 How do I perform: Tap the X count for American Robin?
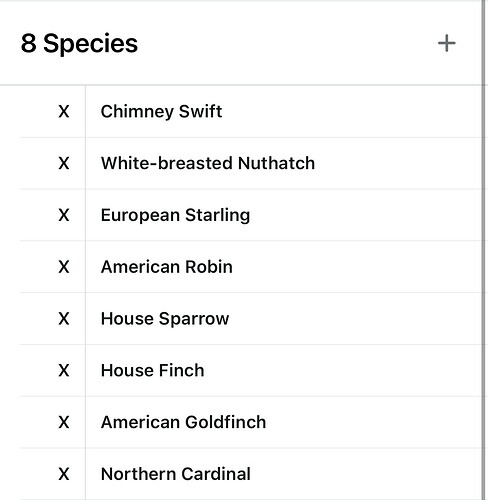tap(64, 267)
